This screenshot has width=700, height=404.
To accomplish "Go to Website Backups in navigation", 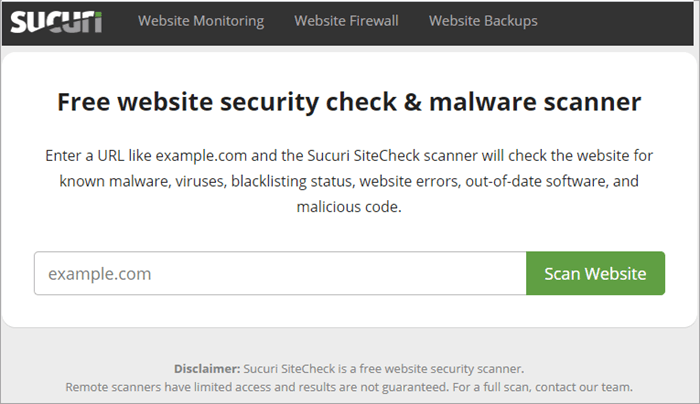I will pyautogui.click(x=483, y=21).
